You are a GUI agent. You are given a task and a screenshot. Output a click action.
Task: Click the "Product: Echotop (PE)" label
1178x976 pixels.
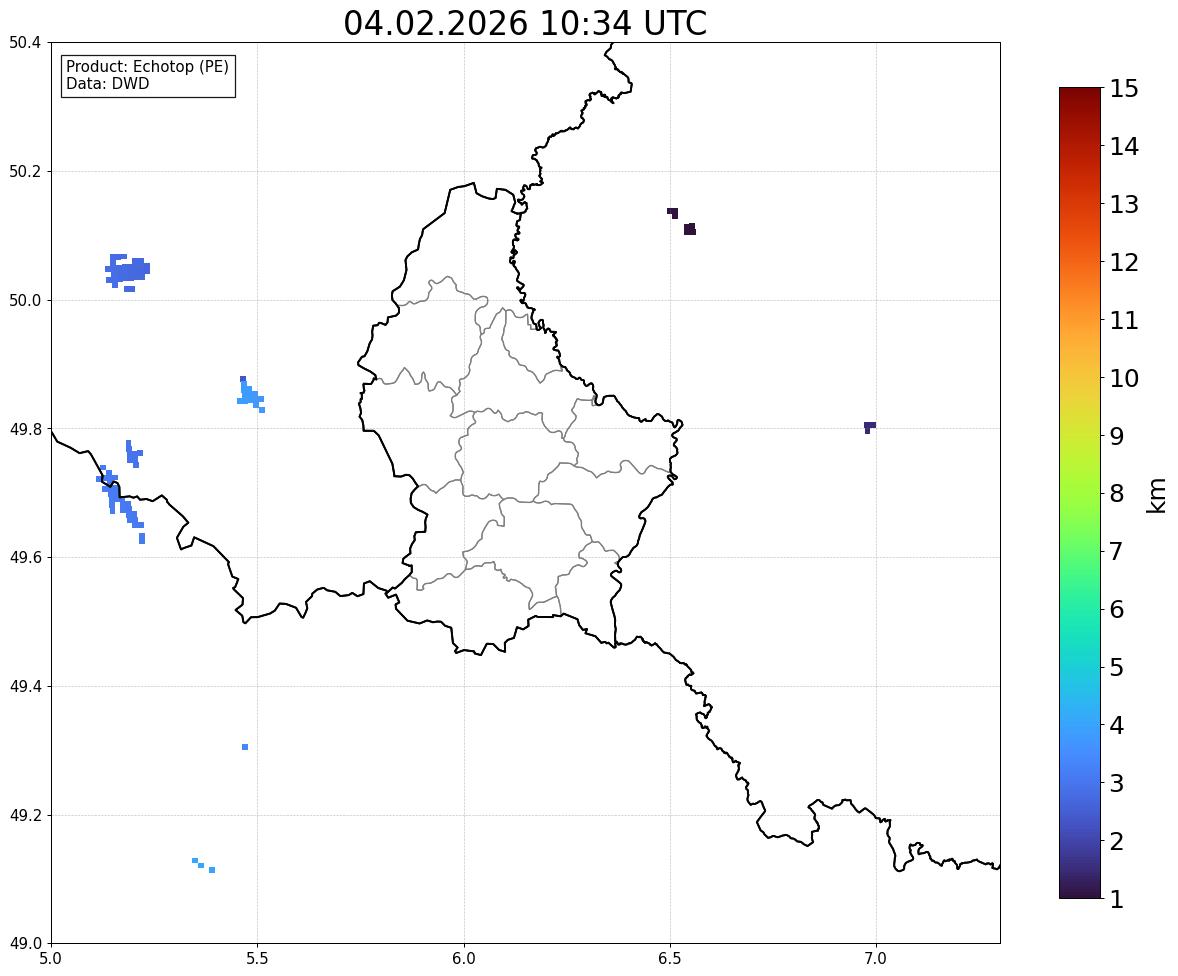147,67
